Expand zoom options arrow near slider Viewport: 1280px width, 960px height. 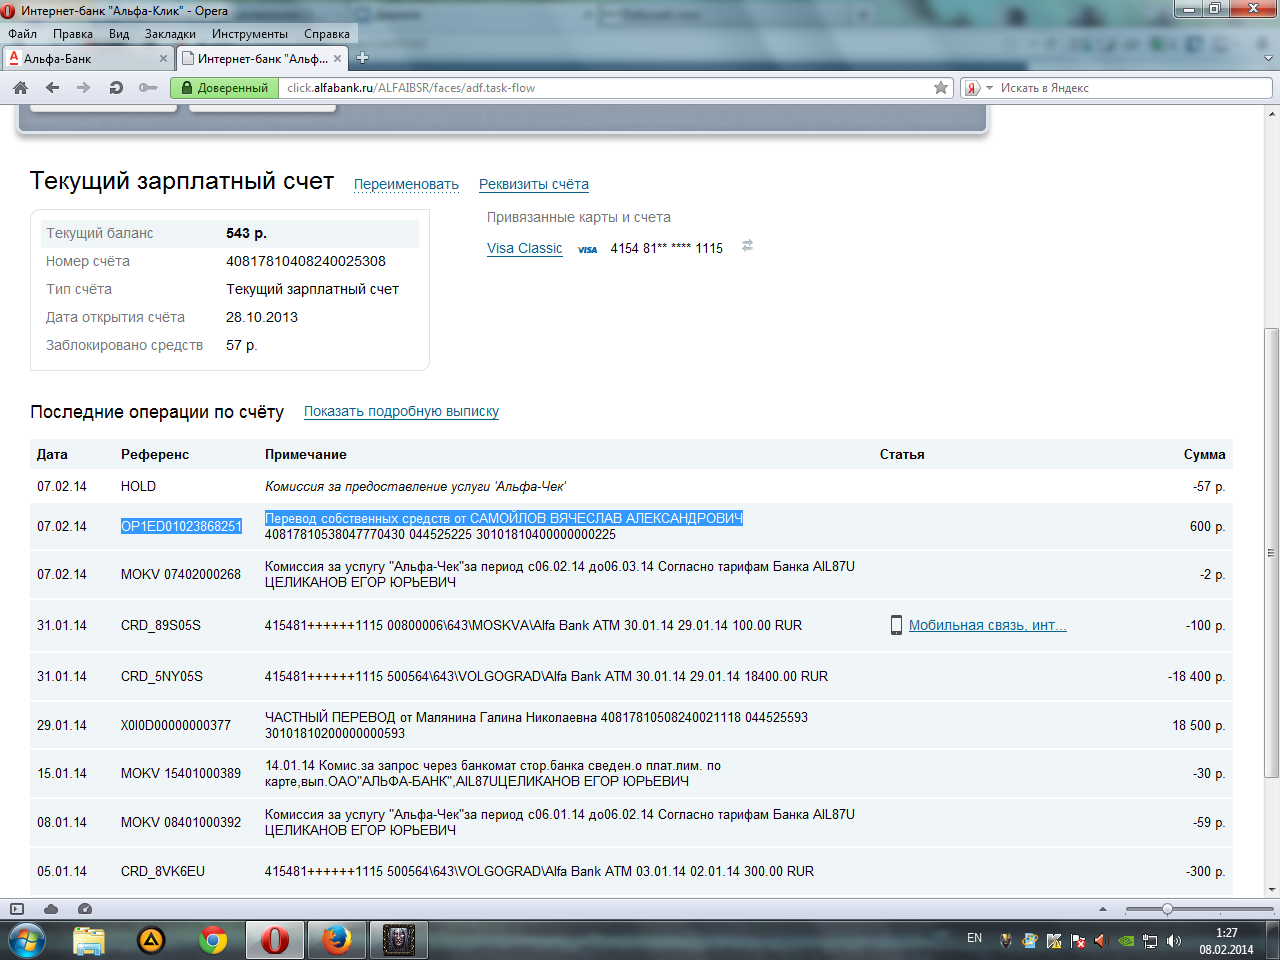point(1103,909)
